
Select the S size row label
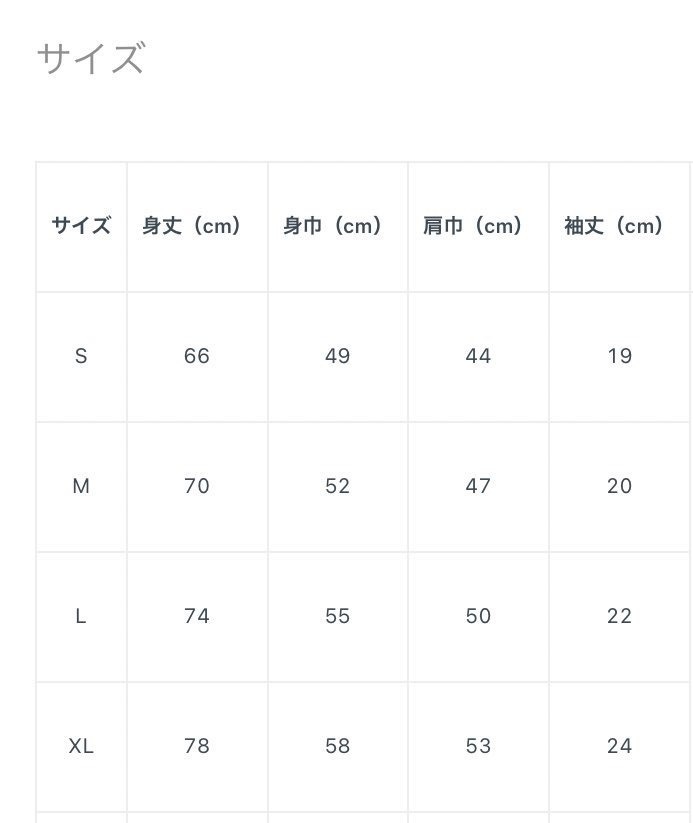(81, 356)
